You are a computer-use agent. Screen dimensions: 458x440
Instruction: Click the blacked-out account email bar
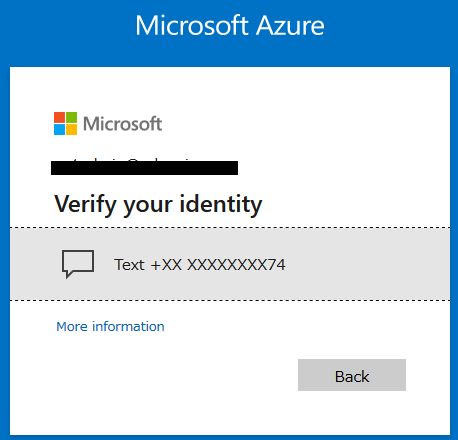[x=144, y=168]
